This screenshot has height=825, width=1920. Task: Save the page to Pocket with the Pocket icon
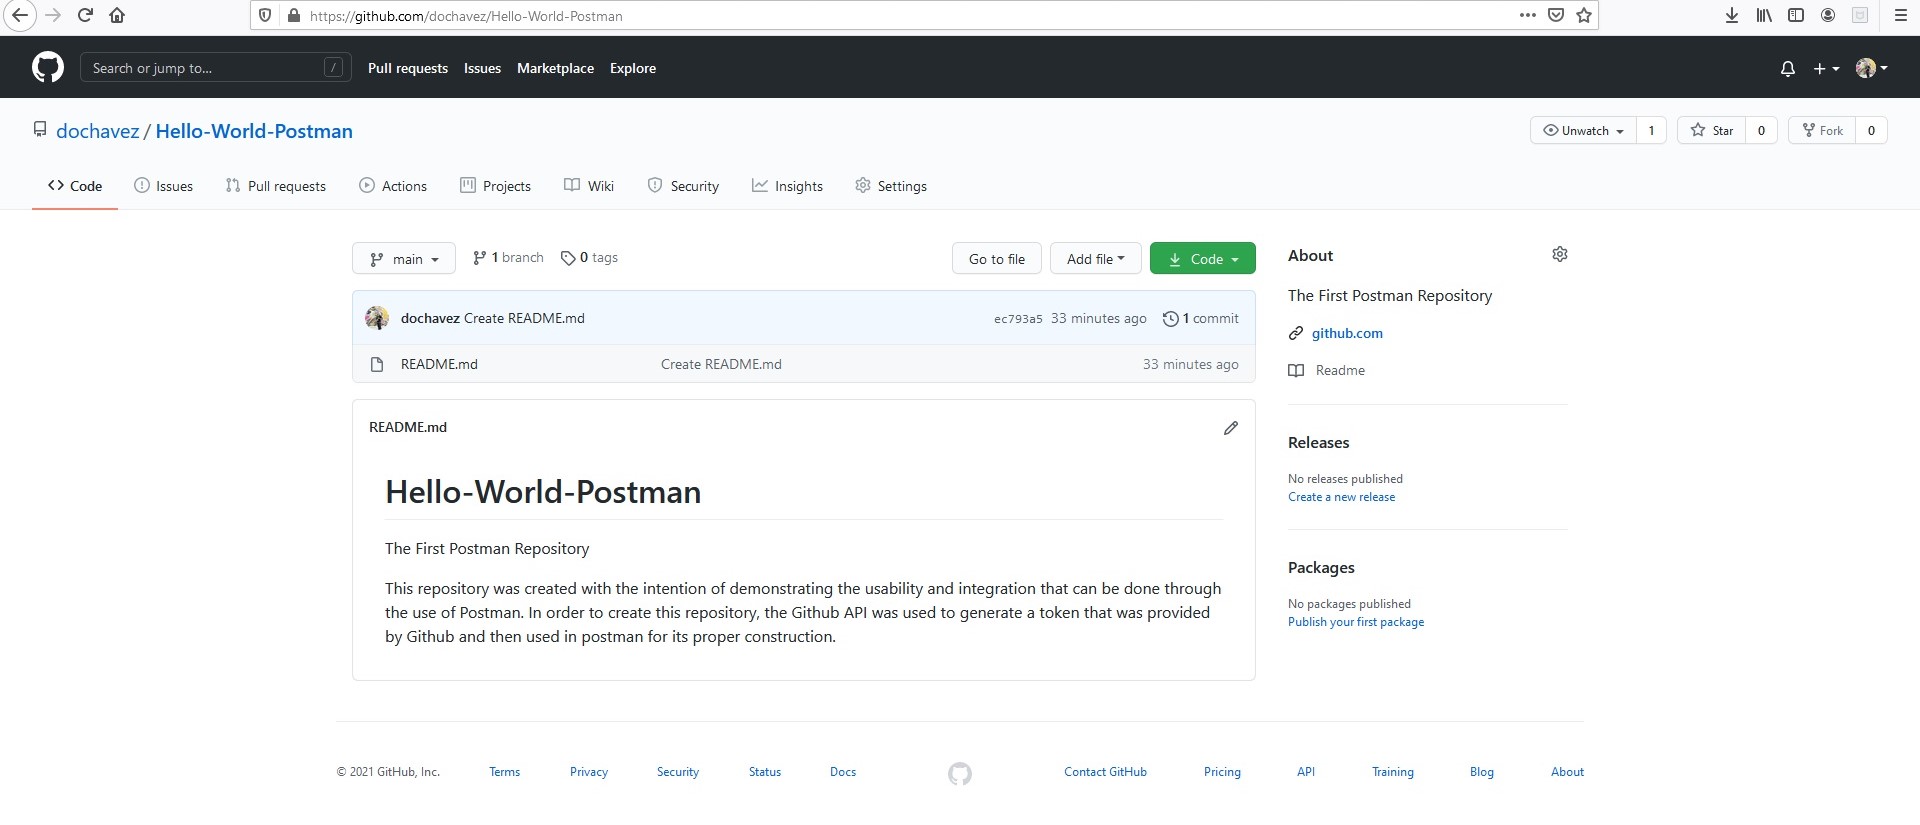click(x=1556, y=15)
